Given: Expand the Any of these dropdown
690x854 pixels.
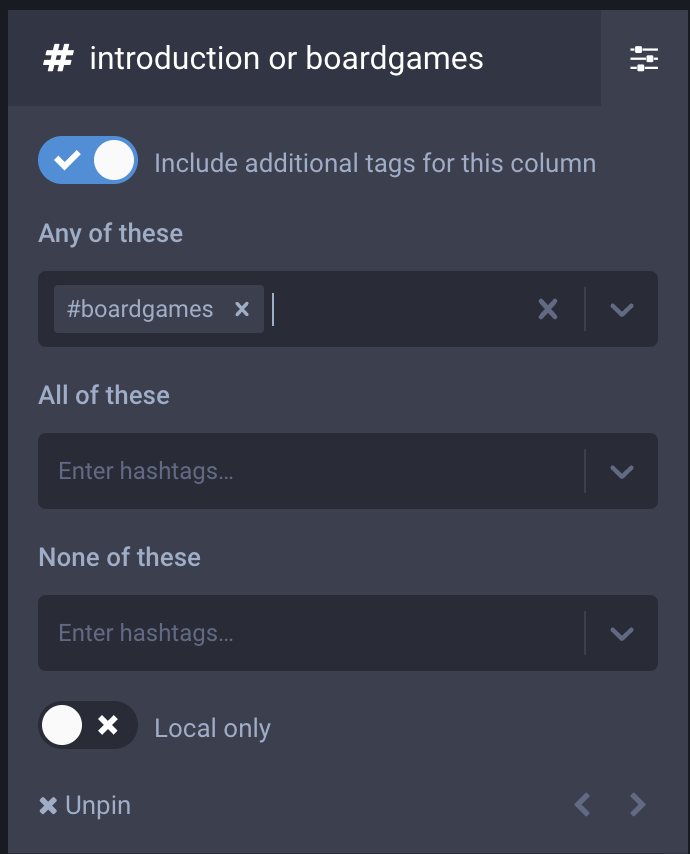Looking at the screenshot, I should [622, 309].
